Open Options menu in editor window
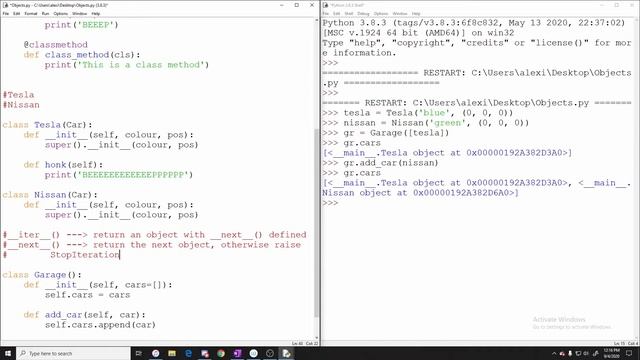 point(60,13)
